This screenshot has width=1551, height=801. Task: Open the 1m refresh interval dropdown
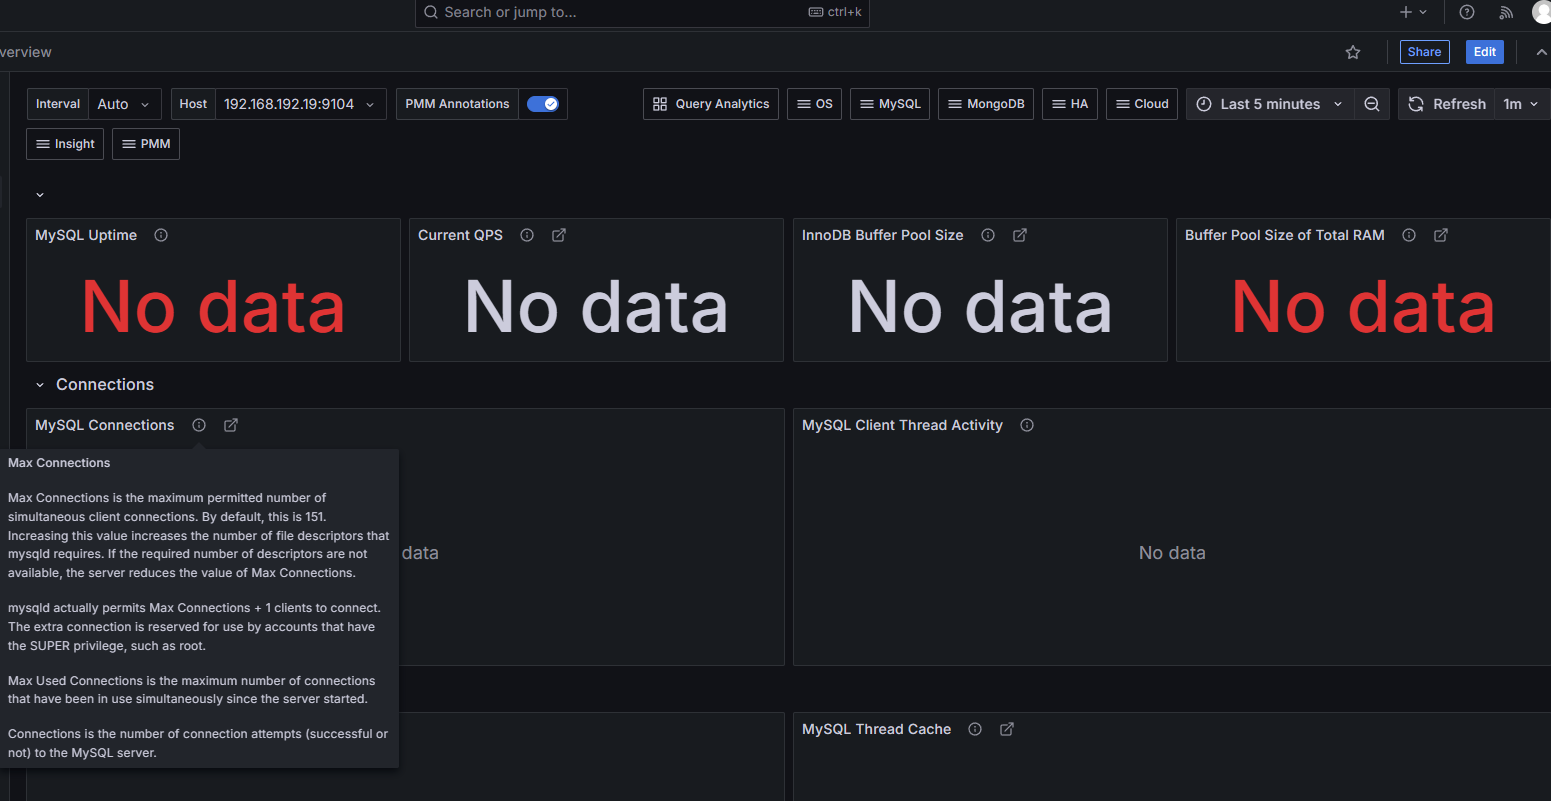1521,104
